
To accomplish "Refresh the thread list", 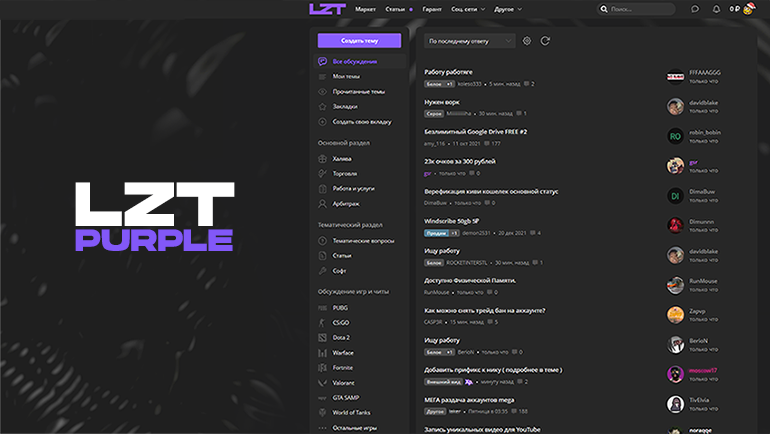I will pyautogui.click(x=545, y=41).
